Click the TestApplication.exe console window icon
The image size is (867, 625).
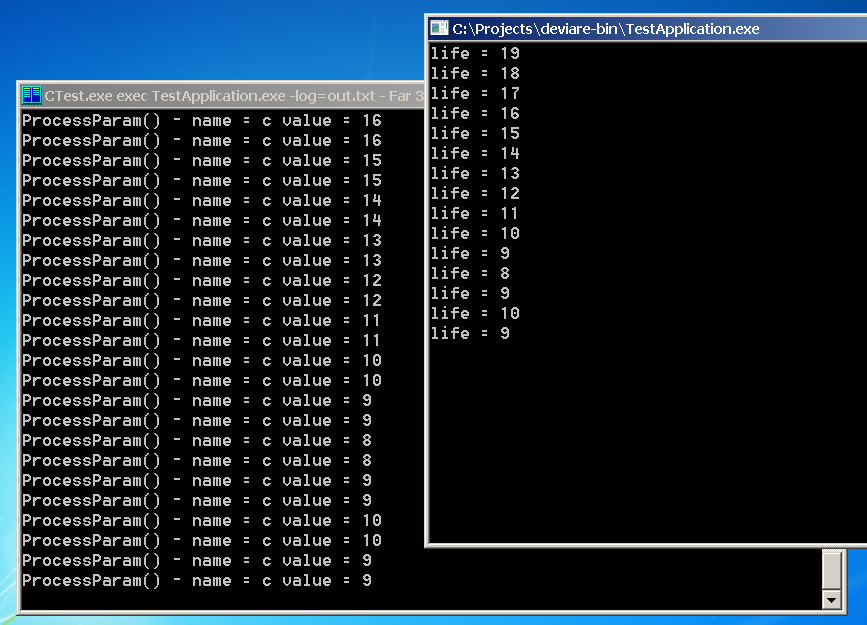(x=439, y=29)
